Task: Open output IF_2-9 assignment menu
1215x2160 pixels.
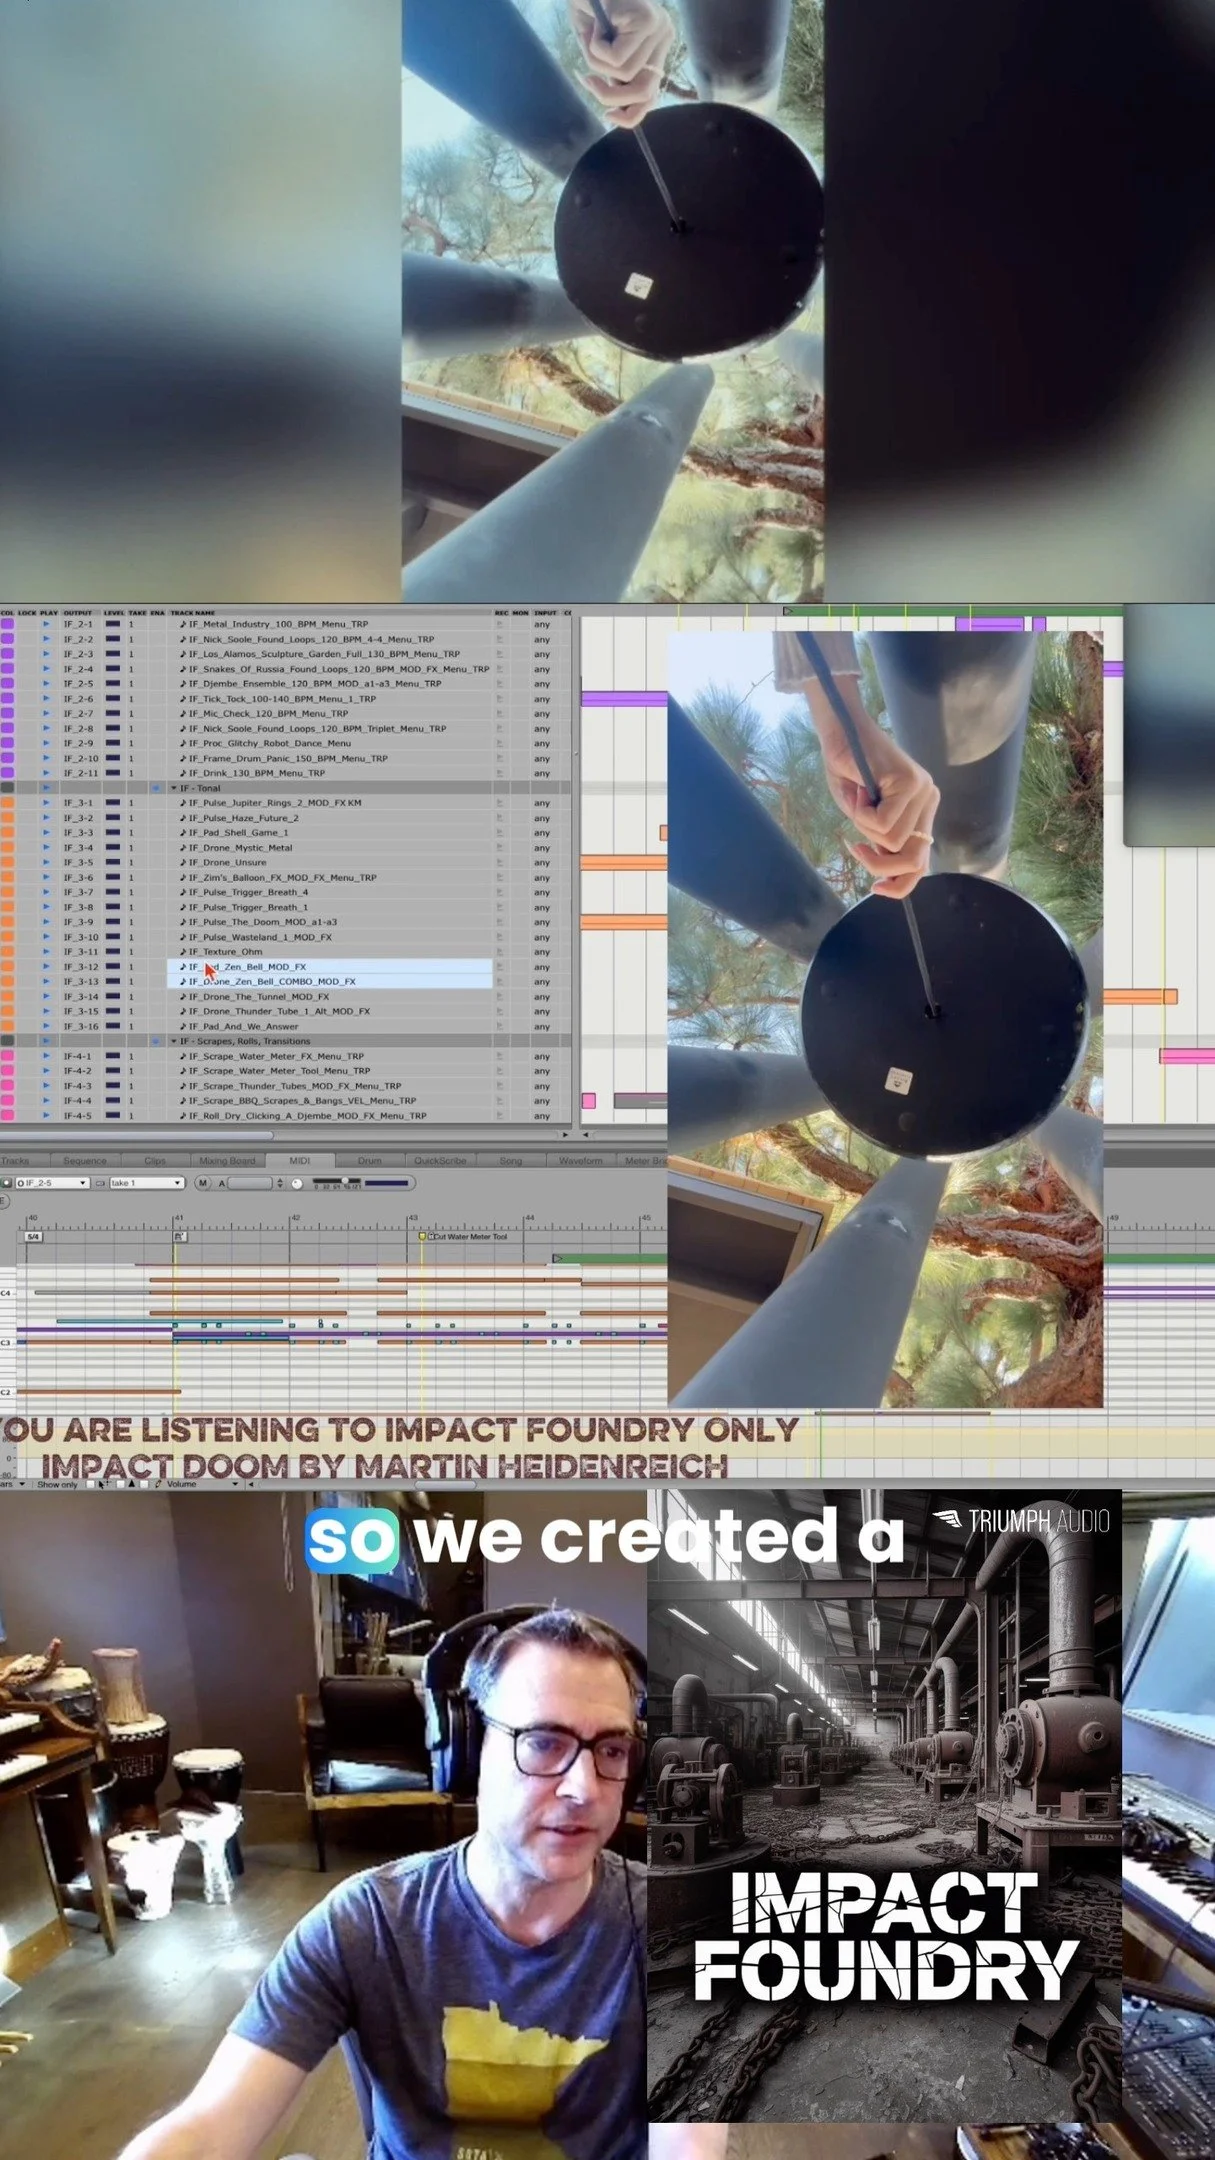Action: pos(79,743)
